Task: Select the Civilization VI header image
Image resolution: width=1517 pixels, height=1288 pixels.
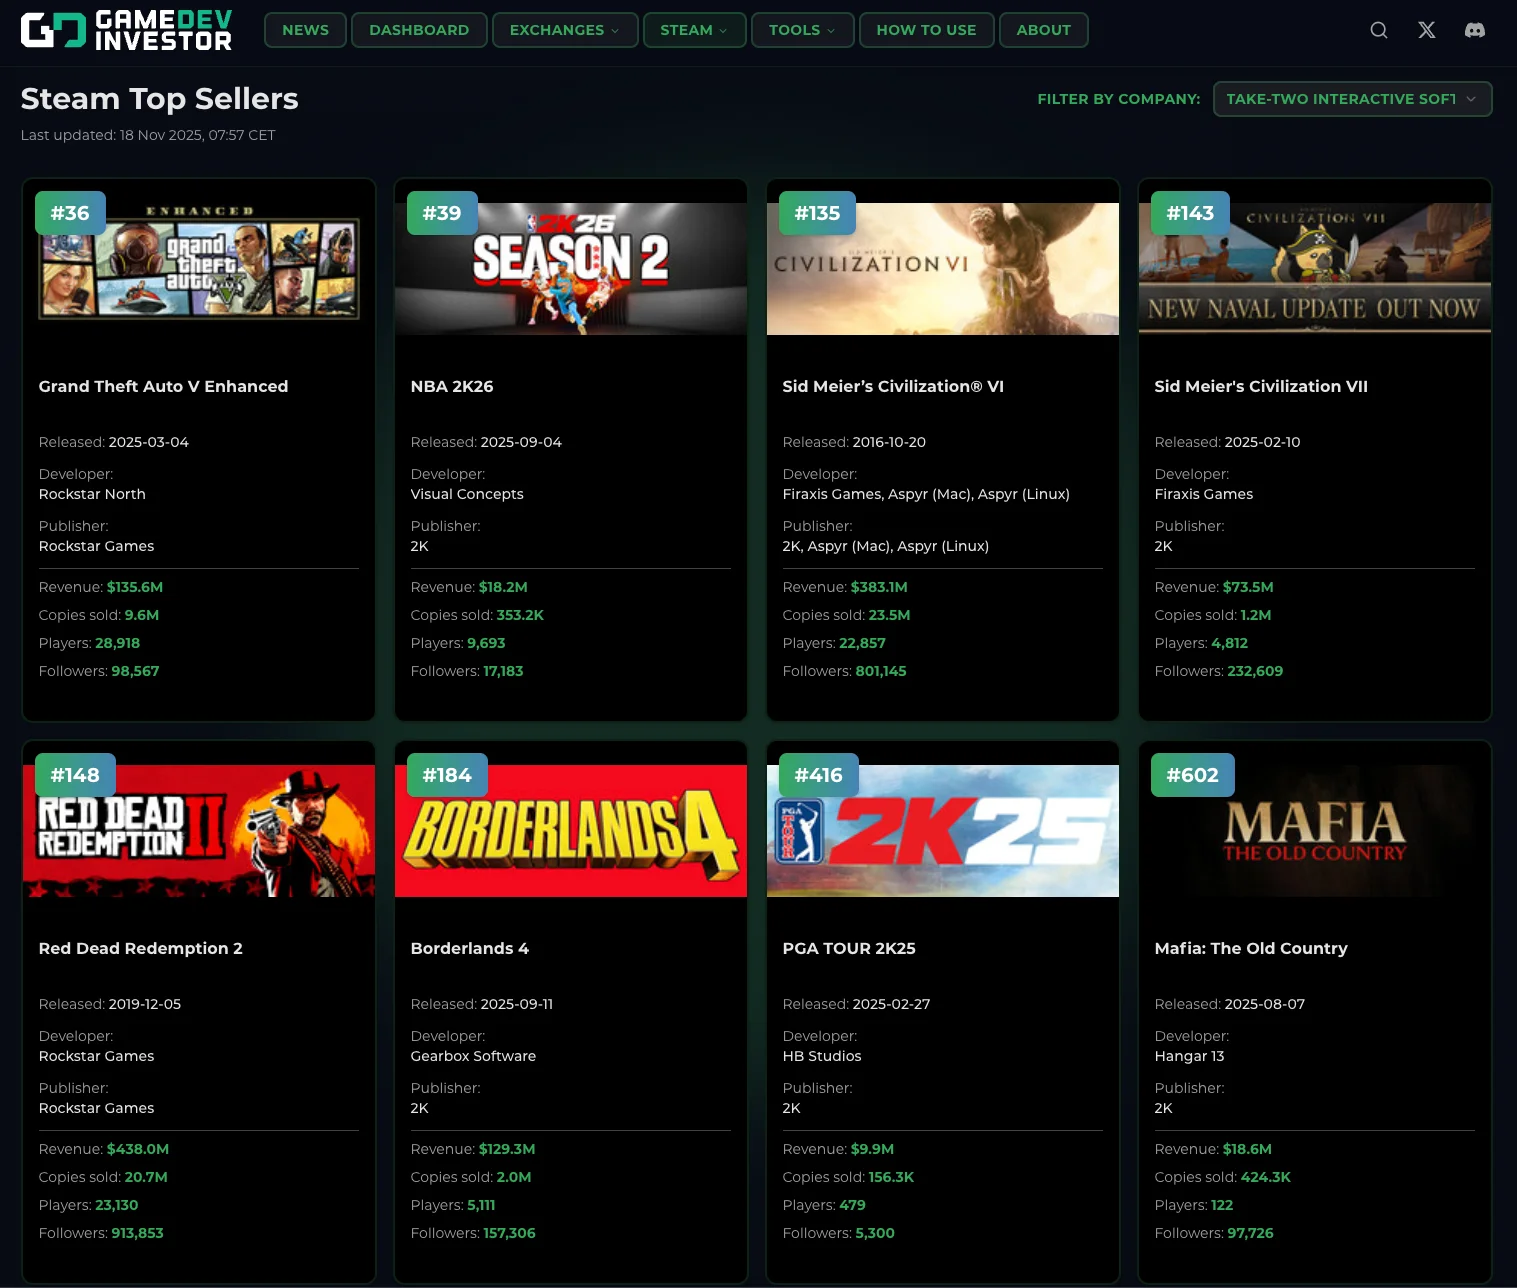Action: click(x=942, y=268)
